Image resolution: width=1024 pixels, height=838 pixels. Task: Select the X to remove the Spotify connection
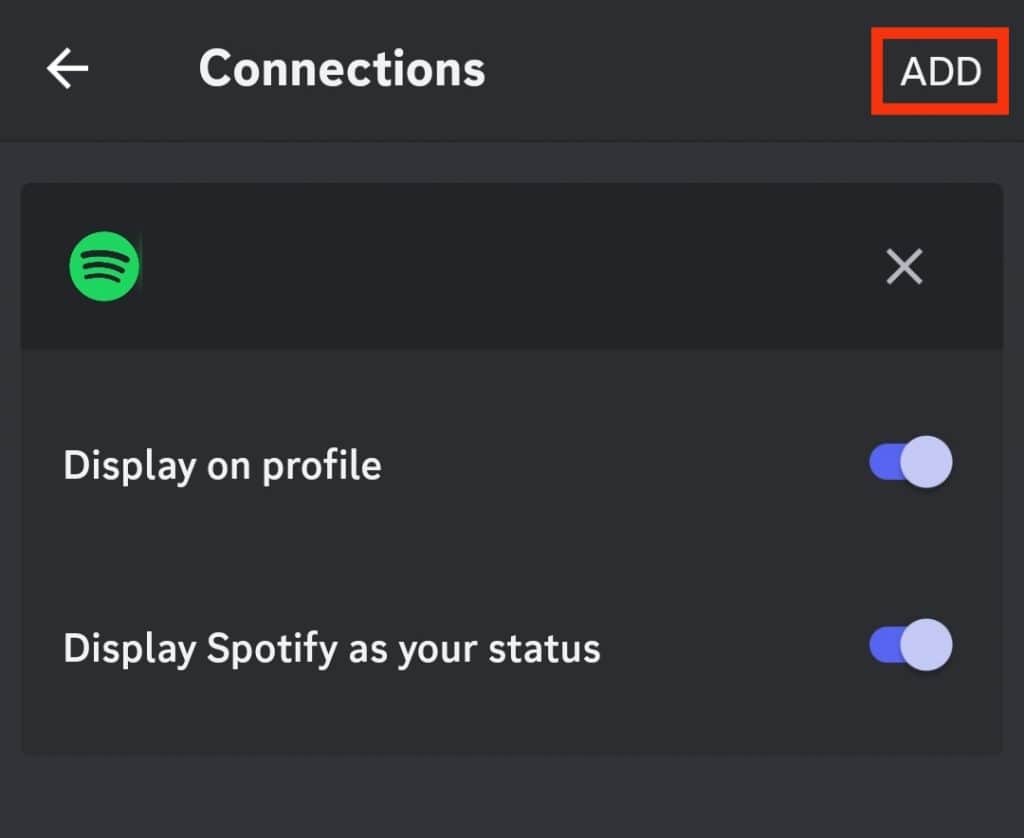point(903,266)
